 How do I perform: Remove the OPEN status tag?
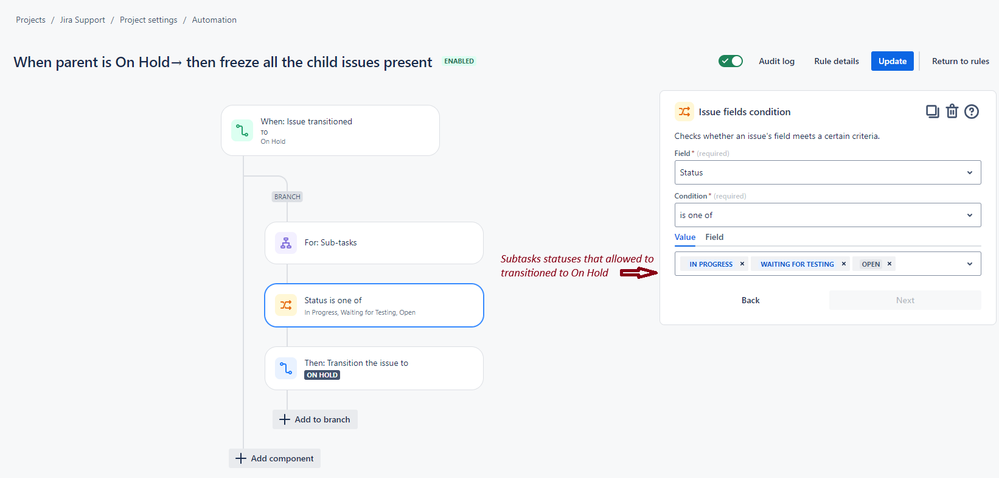pos(889,264)
